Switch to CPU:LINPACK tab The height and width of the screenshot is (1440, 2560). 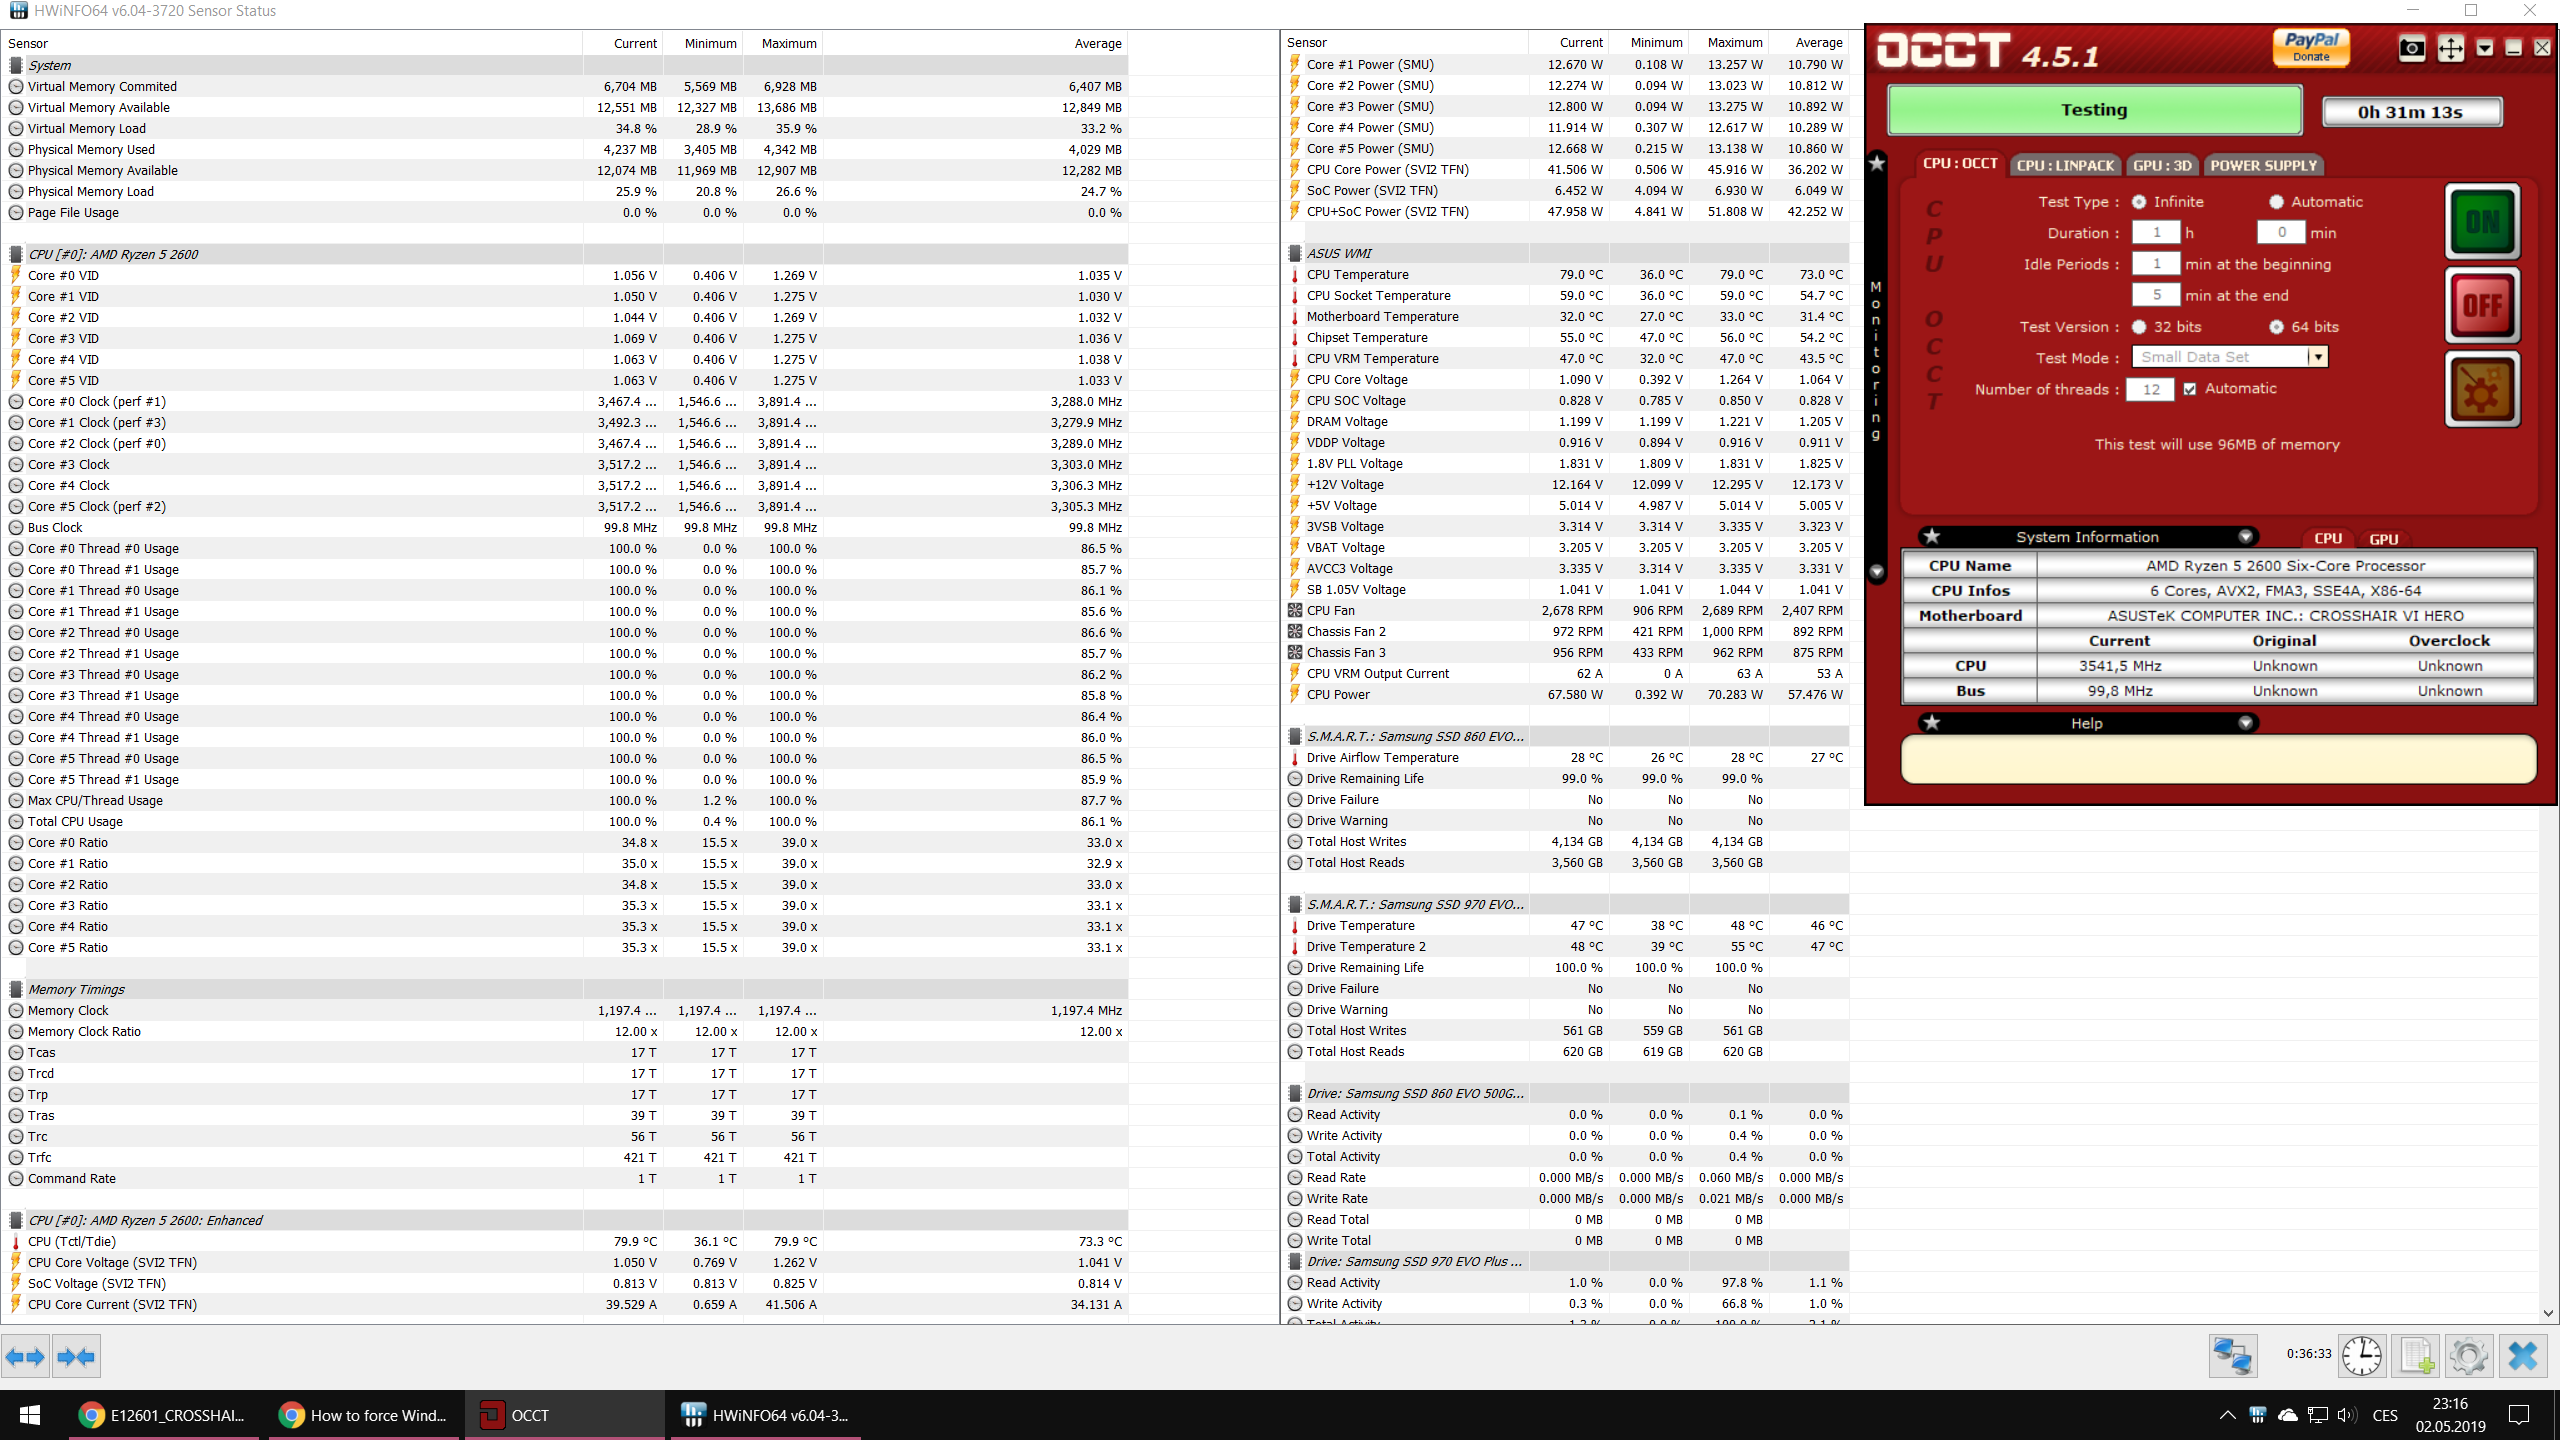coord(2065,165)
